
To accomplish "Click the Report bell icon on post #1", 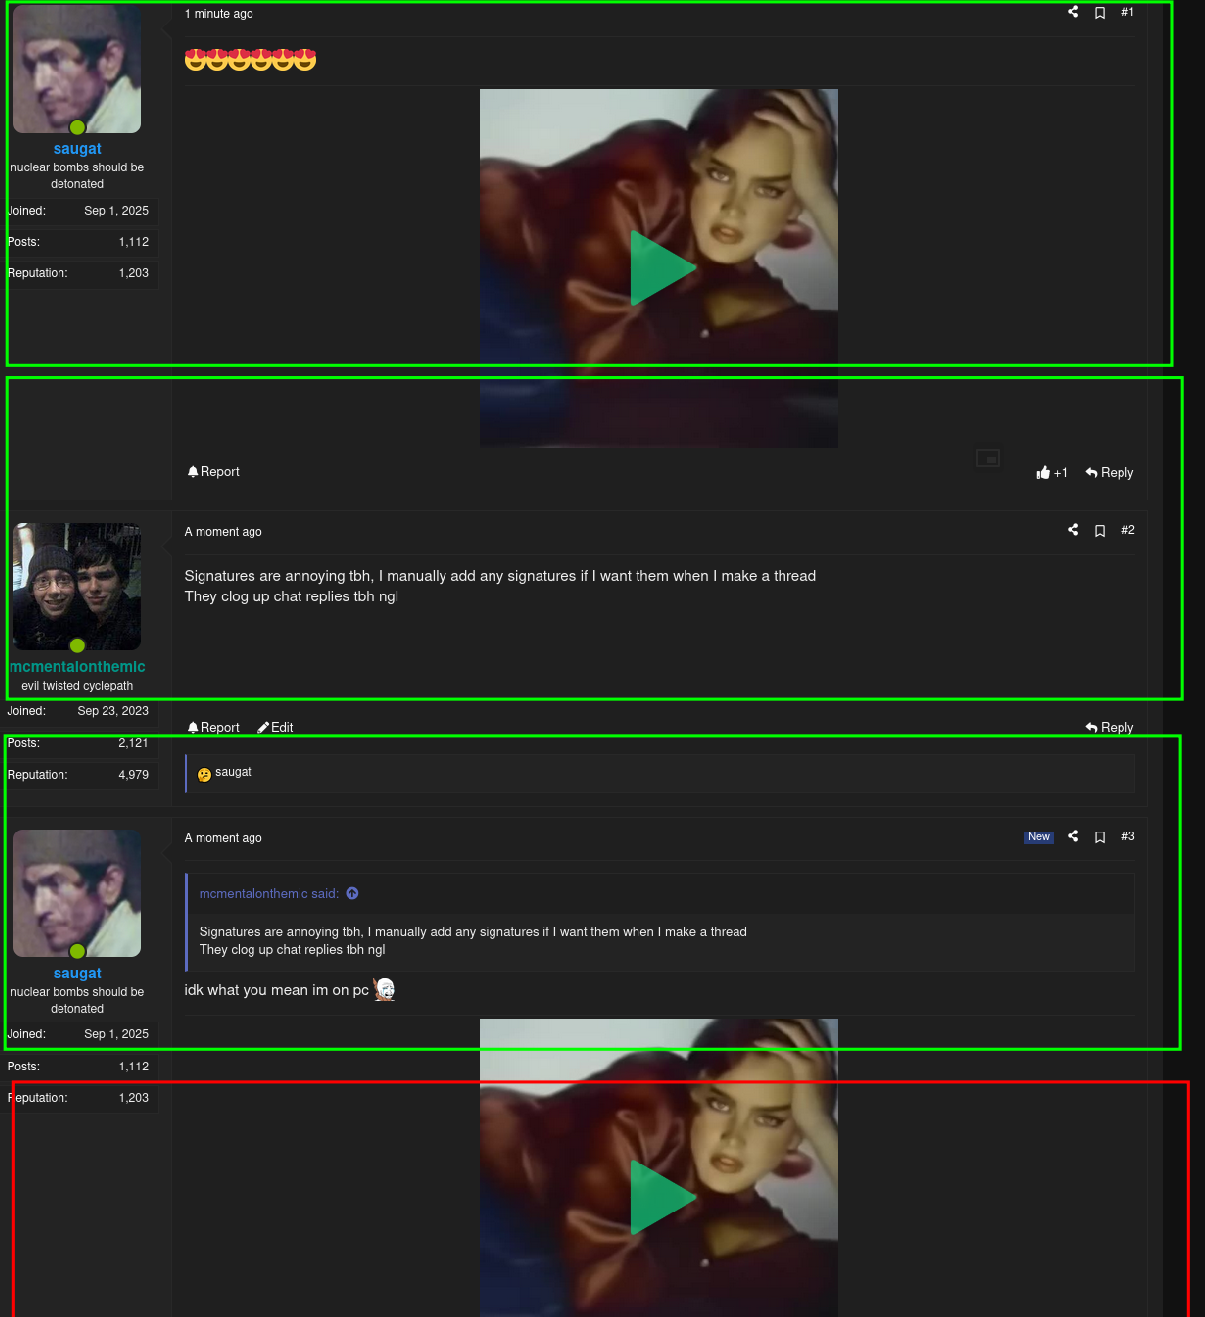I will coord(193,471).
